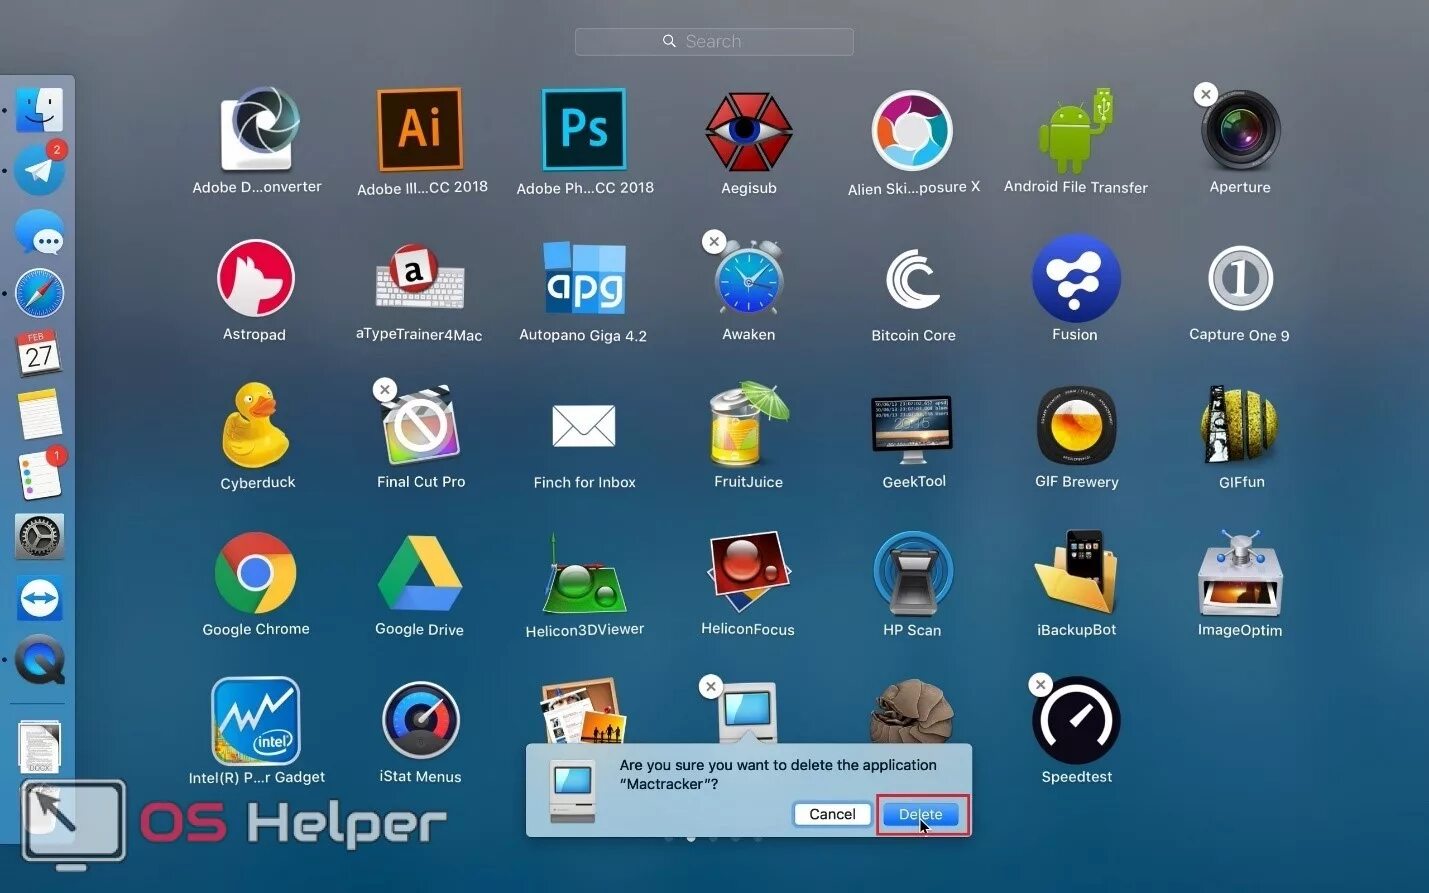Screen dimensions: 1429x893
Task: Launch Astropad
Action: (255, 278)
